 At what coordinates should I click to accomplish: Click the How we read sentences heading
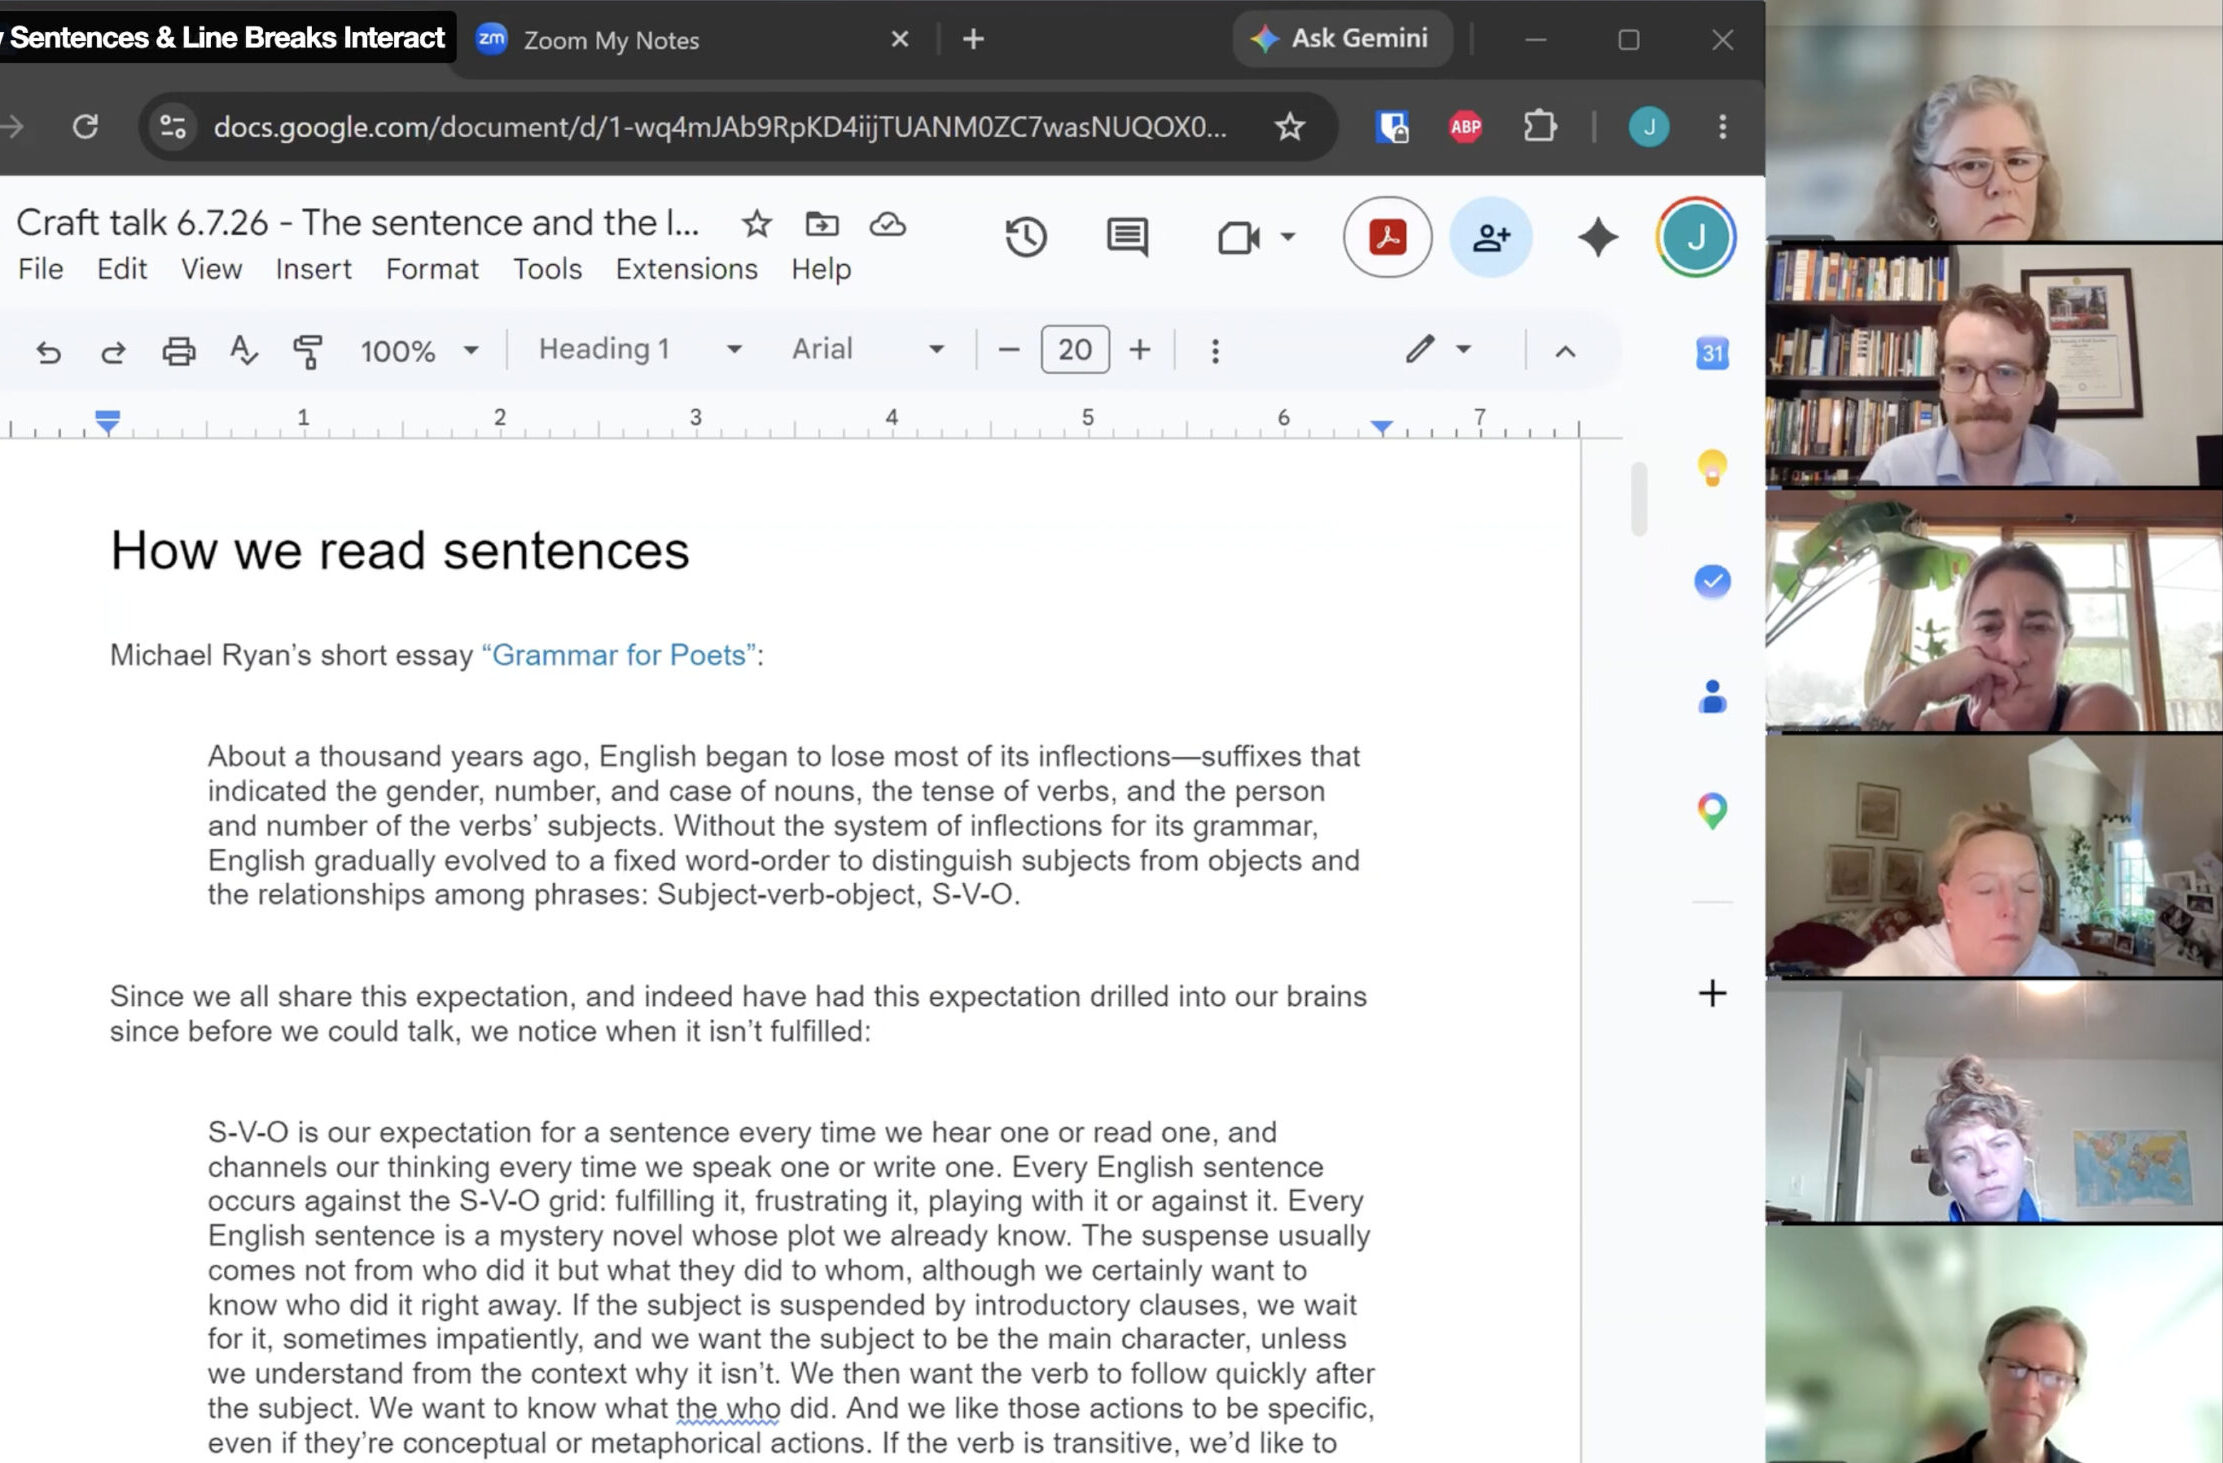[x=399, y=551]
